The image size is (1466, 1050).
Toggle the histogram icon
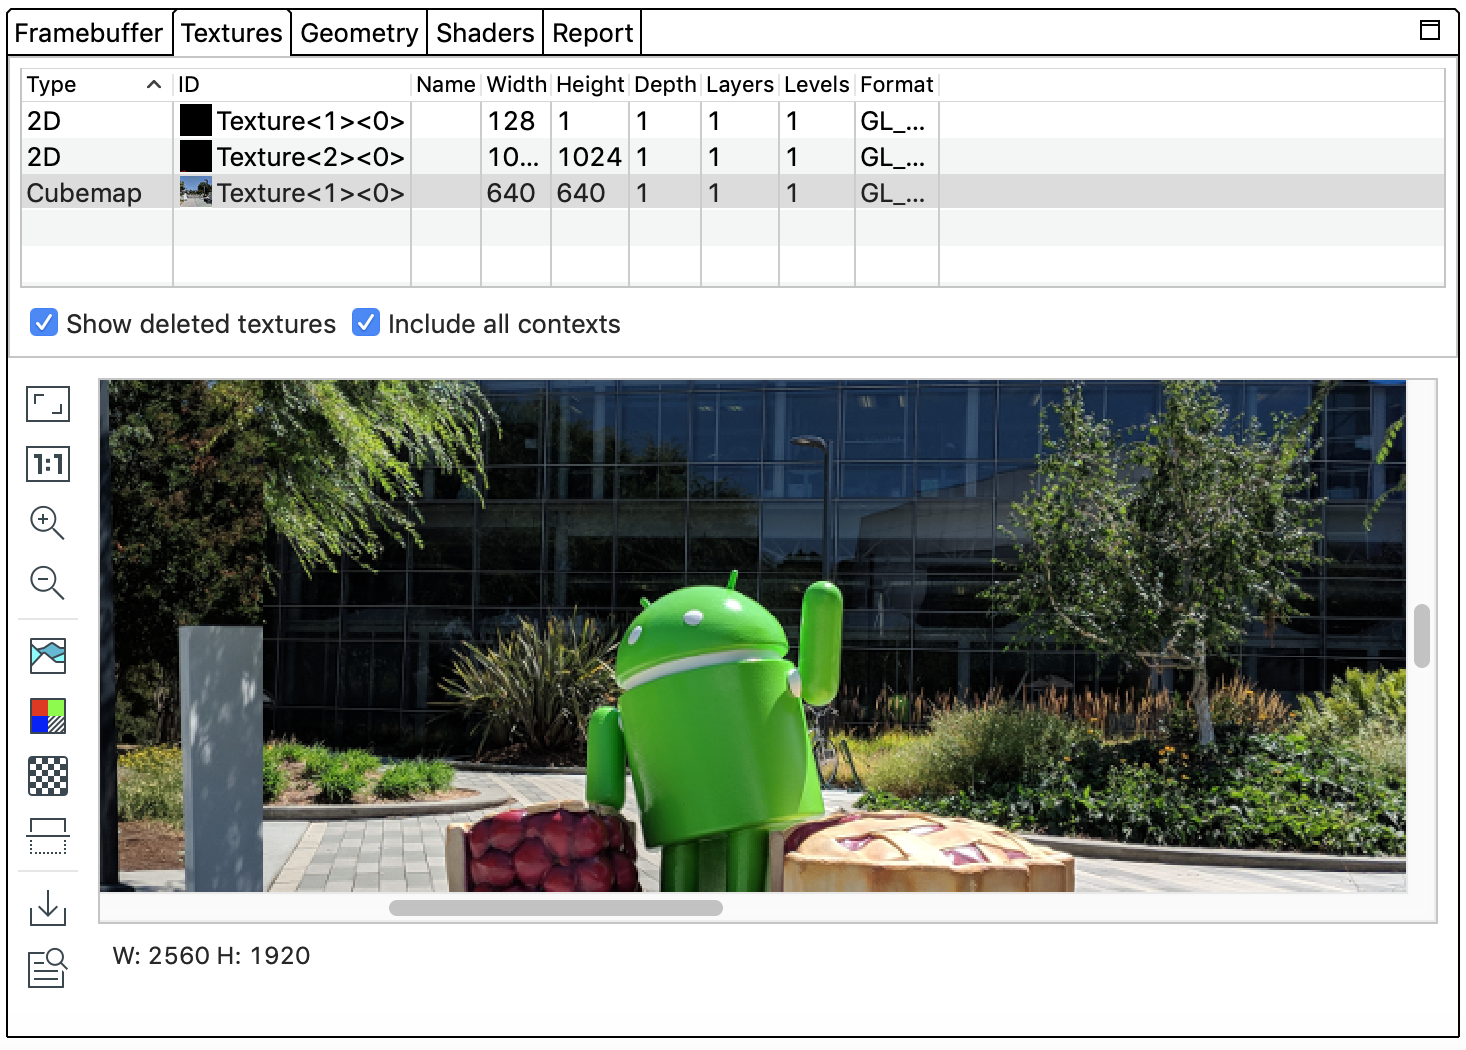click(48, 656)
